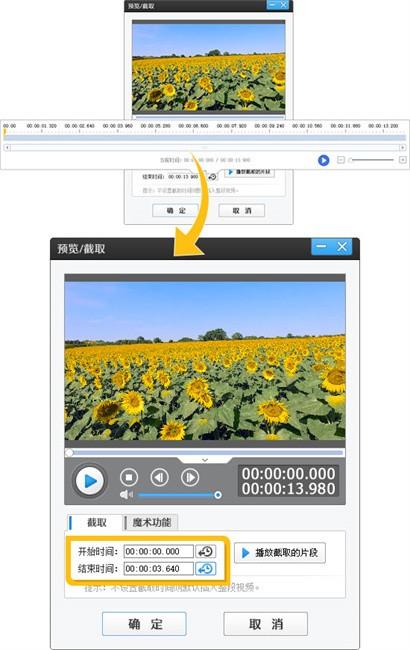Switch to the 魔术功能 tab

click(x=151, y=522)
